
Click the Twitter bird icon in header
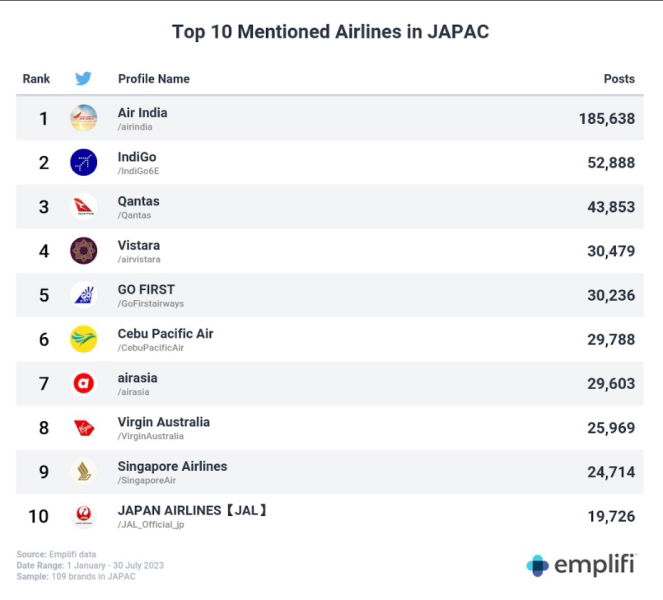[83, 79]
